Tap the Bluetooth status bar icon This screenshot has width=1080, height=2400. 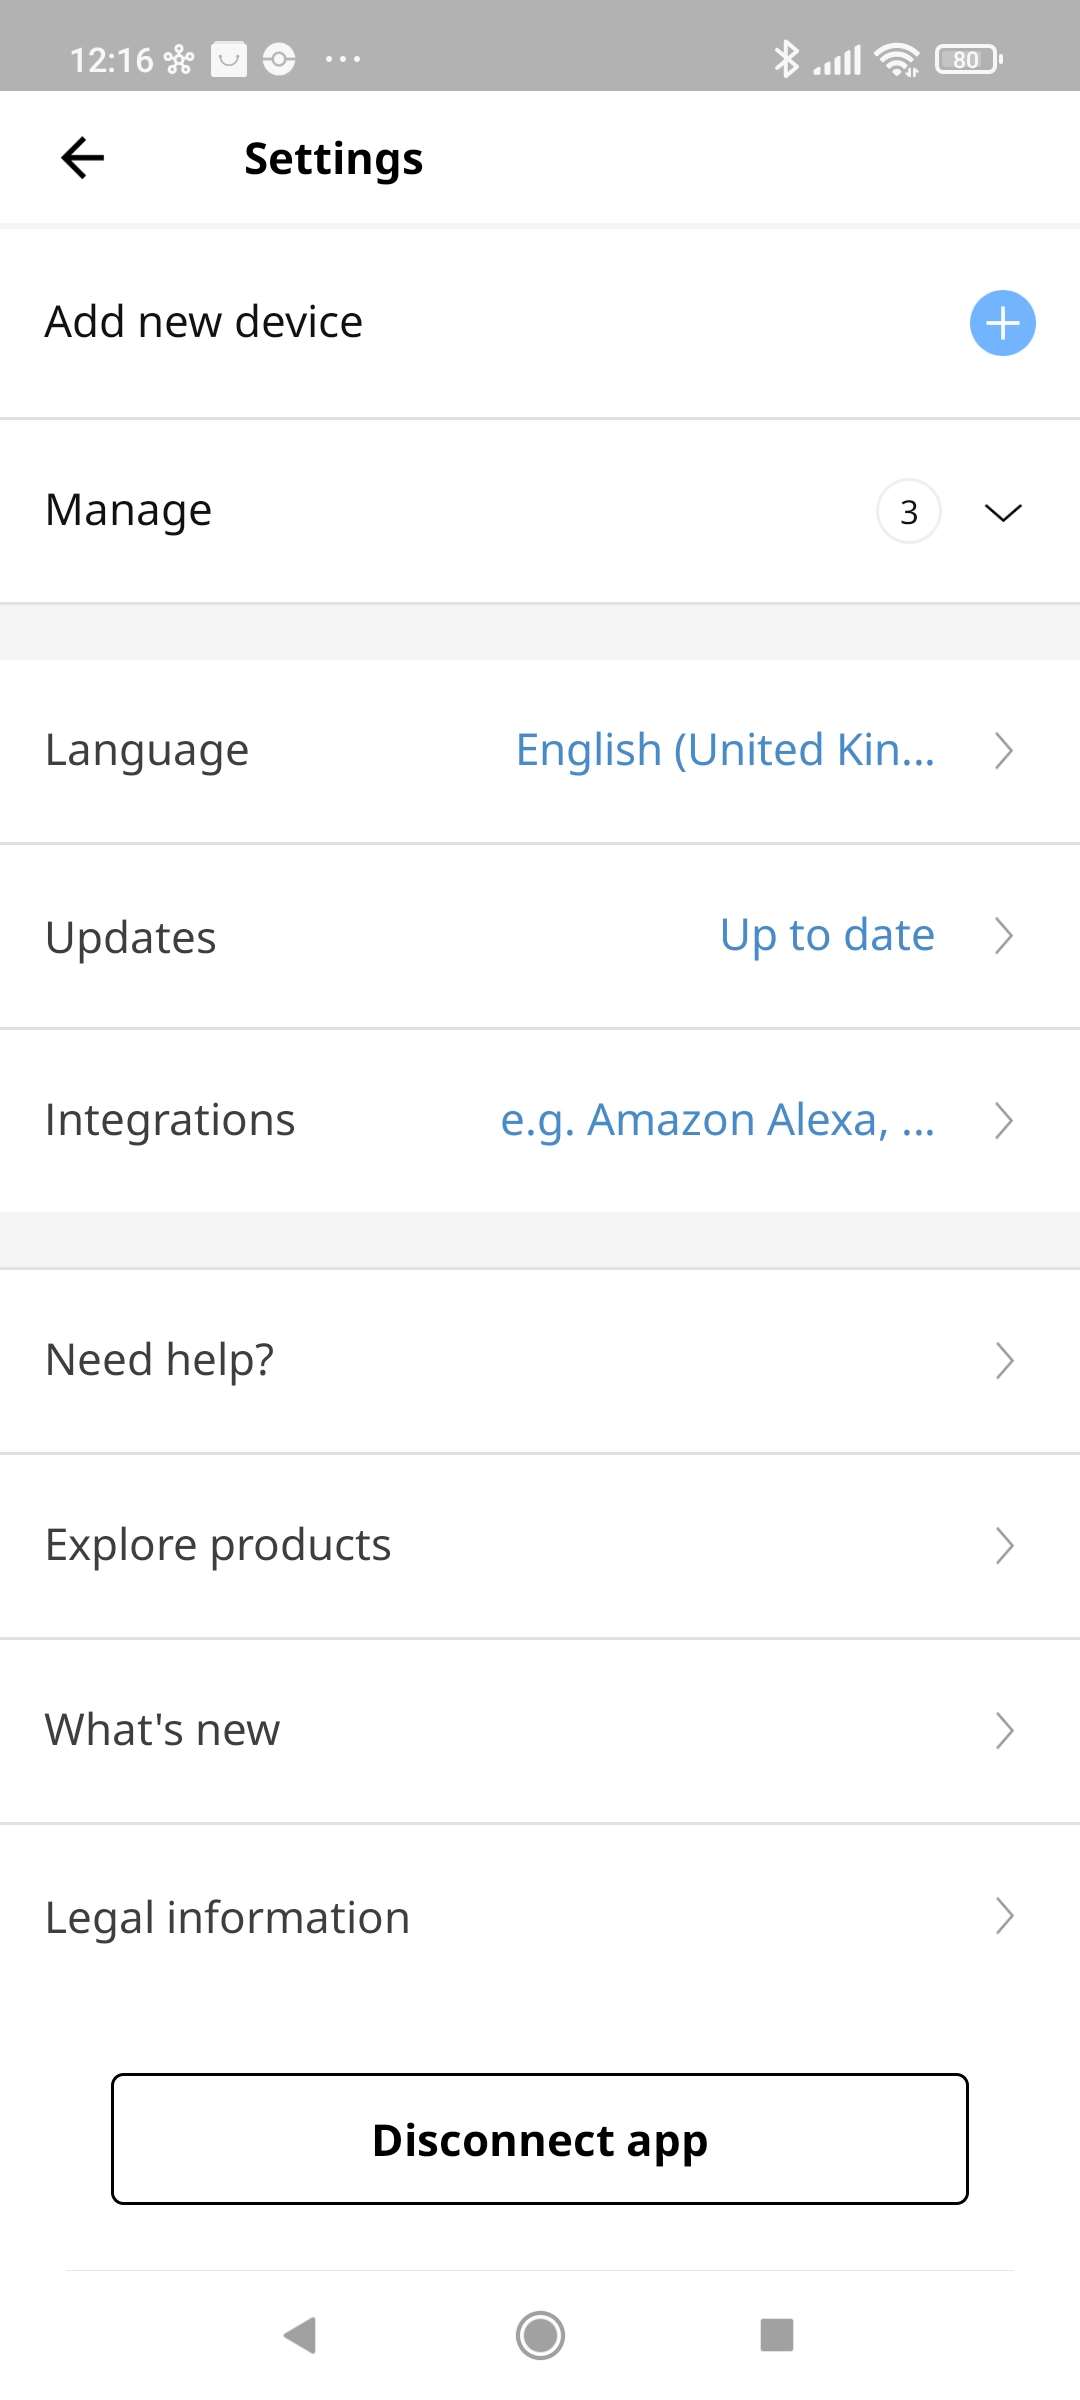[x=786, y=59]
